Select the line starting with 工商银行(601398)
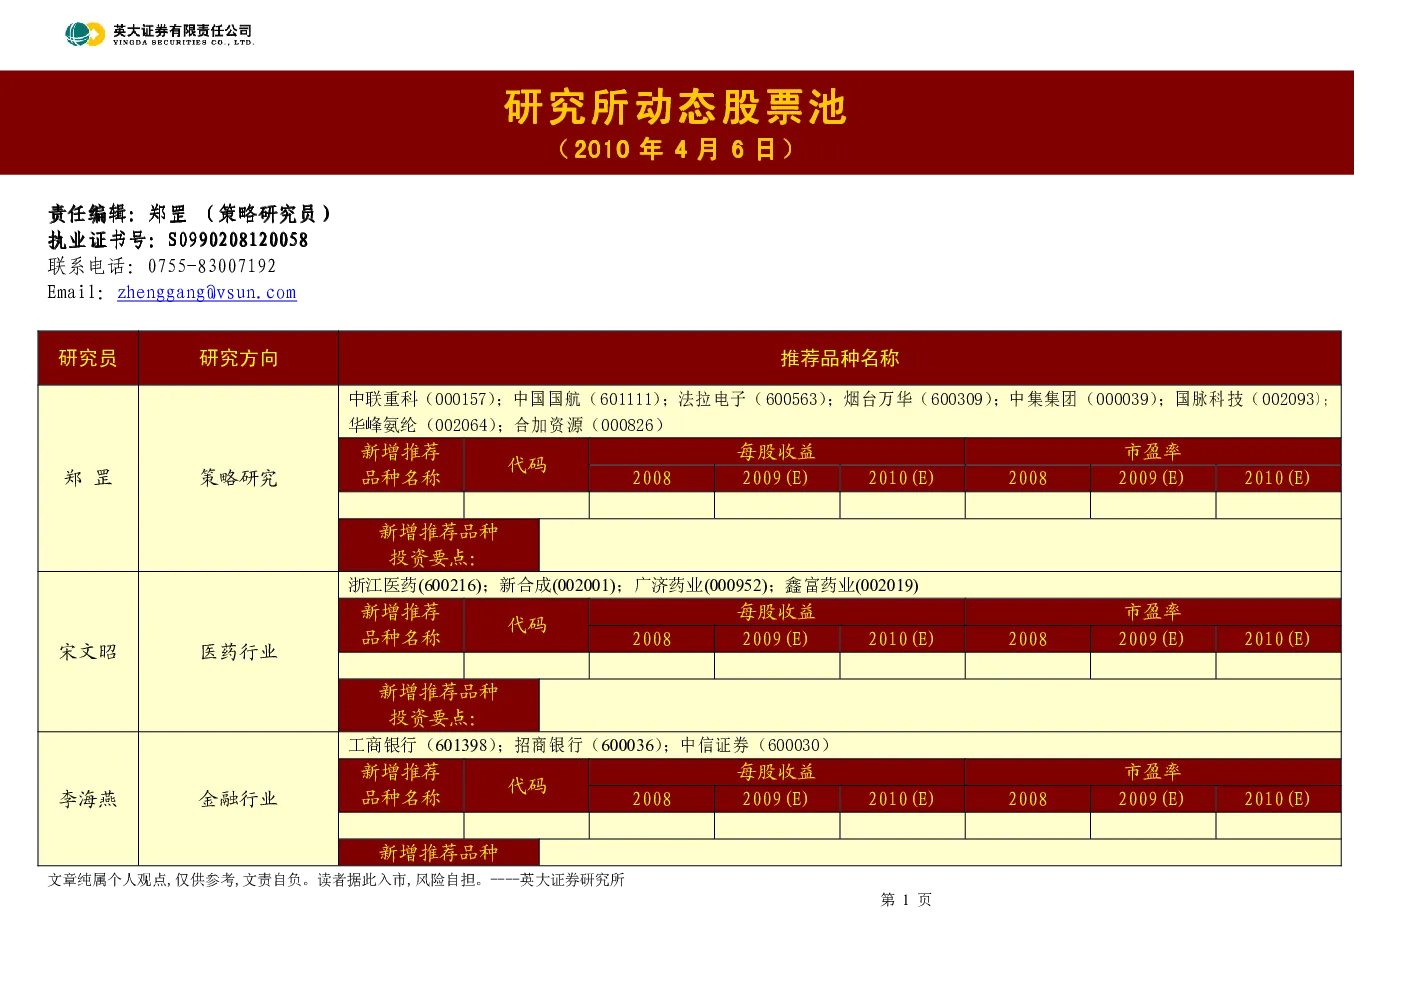This screenshot has width=1403, height=992. point(589,745)
